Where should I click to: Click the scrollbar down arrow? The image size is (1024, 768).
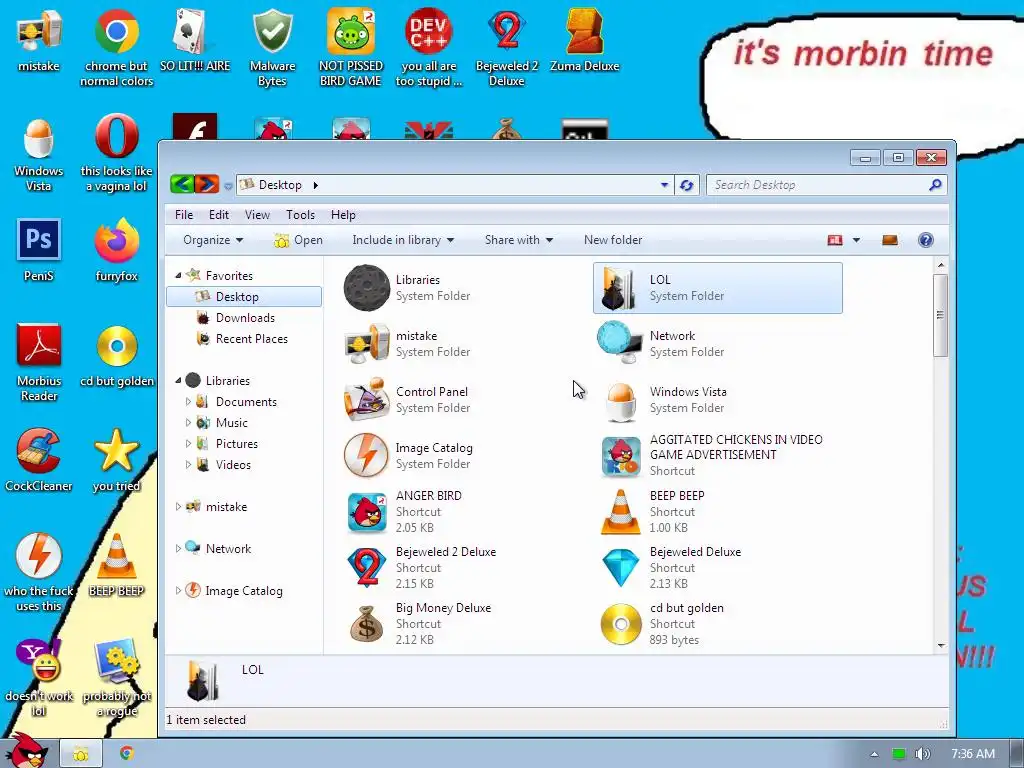pyautogui.click(x=940, y=645)
